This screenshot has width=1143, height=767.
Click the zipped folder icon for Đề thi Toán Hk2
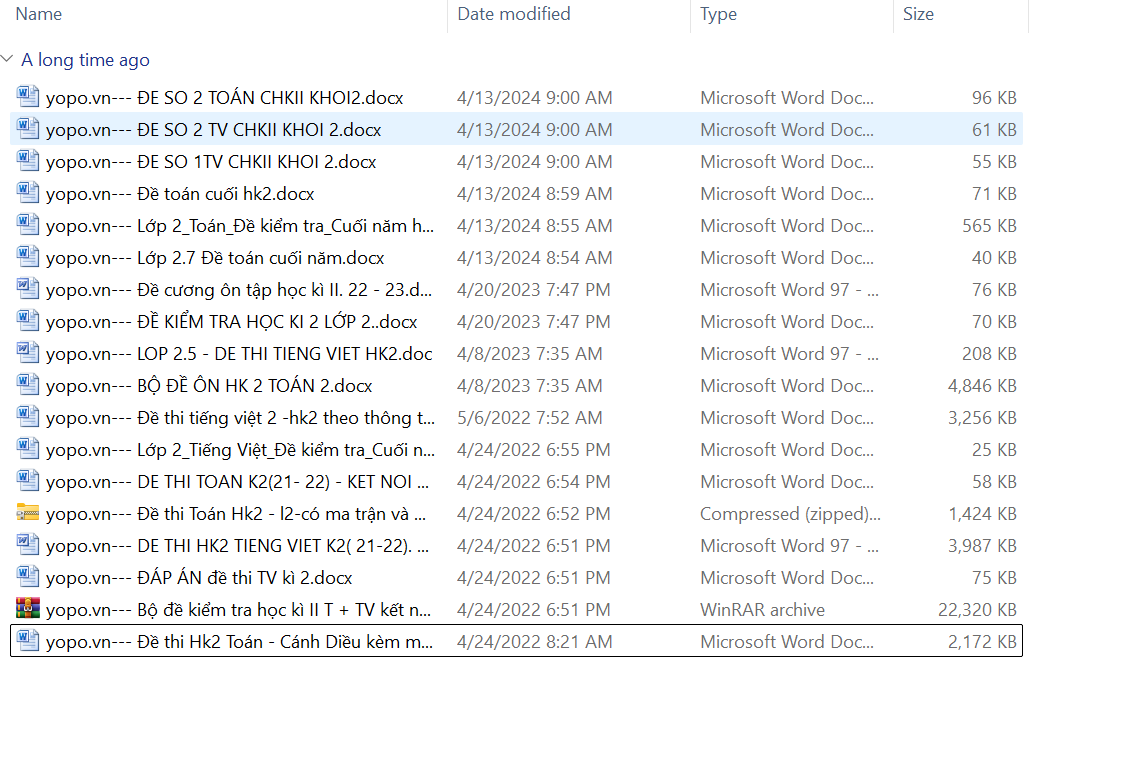tap(28, 514)
